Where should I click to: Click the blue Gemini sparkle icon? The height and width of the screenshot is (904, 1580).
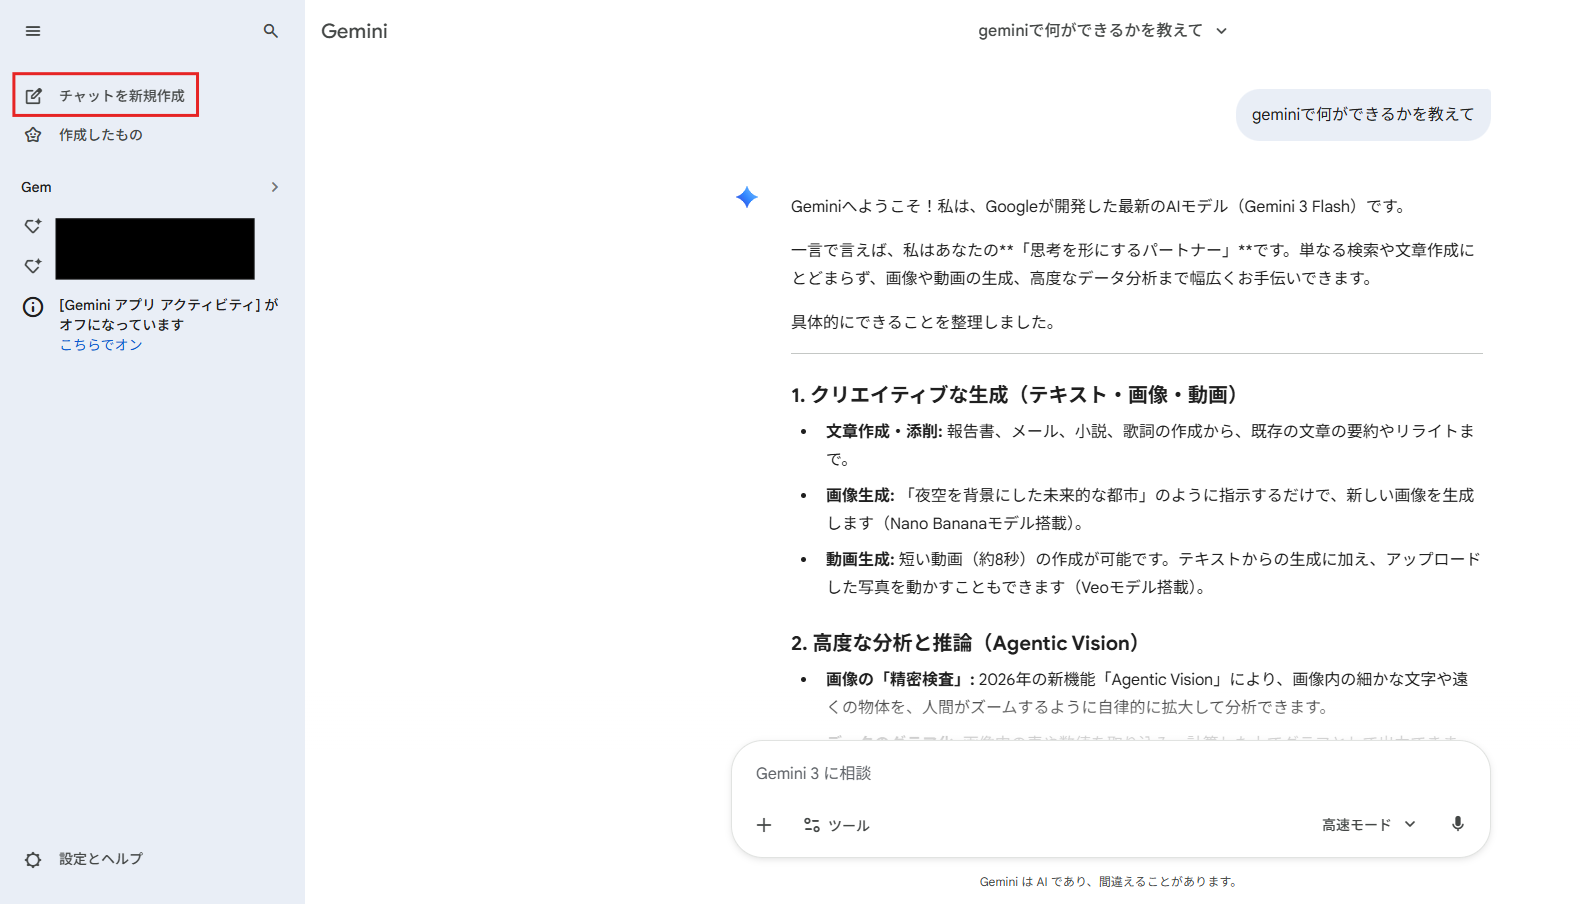click(x=747, y=197)
